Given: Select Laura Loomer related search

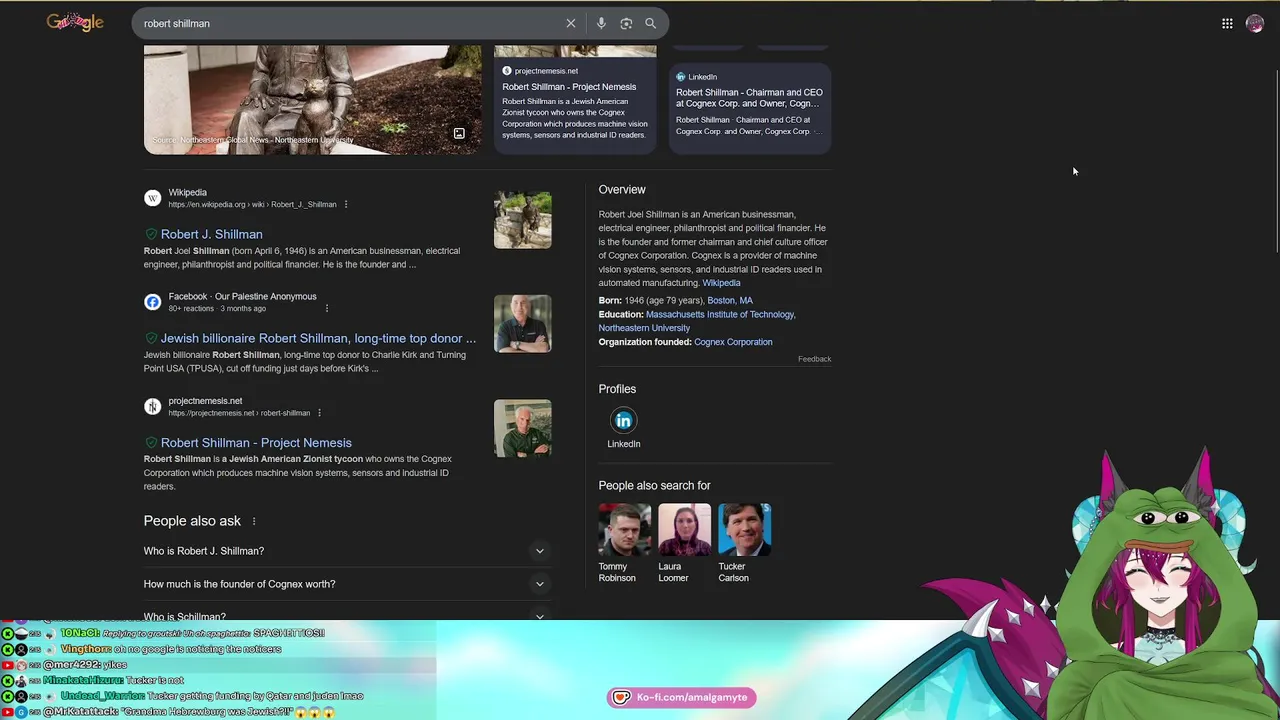Looking at the screenshot, I should [684, 543].
